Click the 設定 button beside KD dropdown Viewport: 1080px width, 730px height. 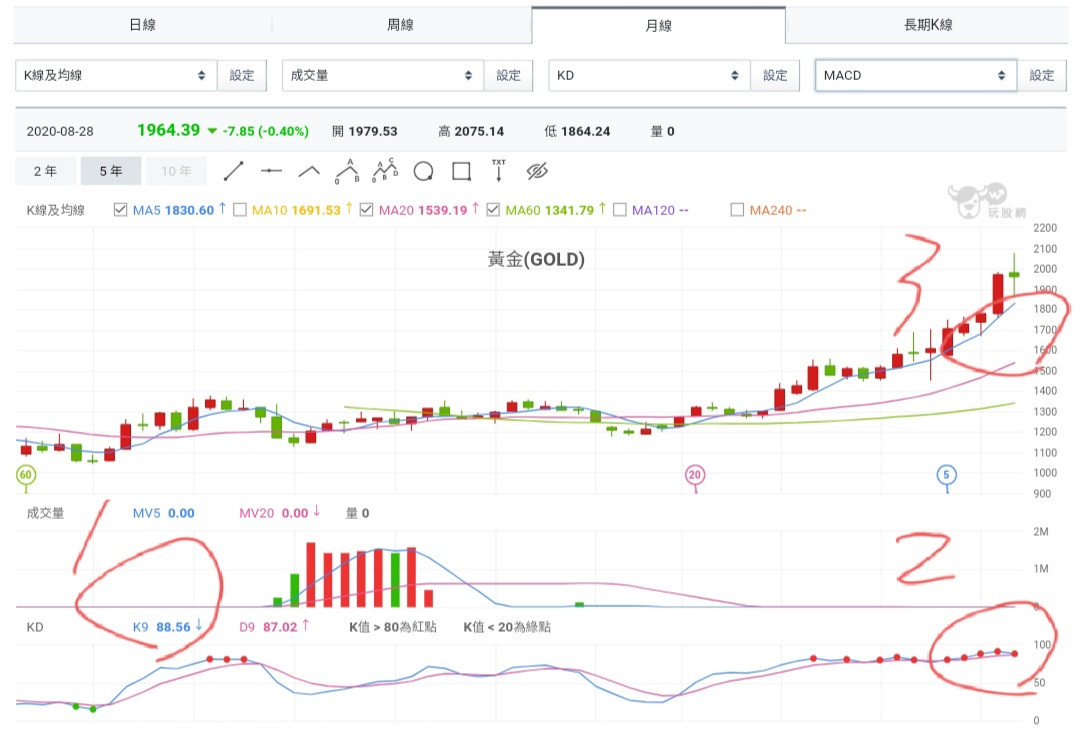coord(775,75)
